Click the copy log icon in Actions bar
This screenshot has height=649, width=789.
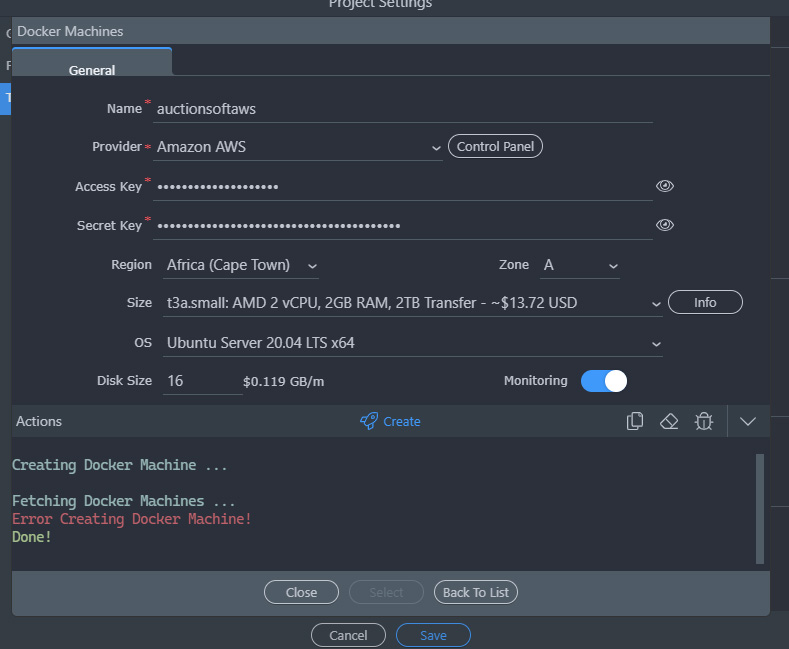pyautogui.click(x=635, y=421)
